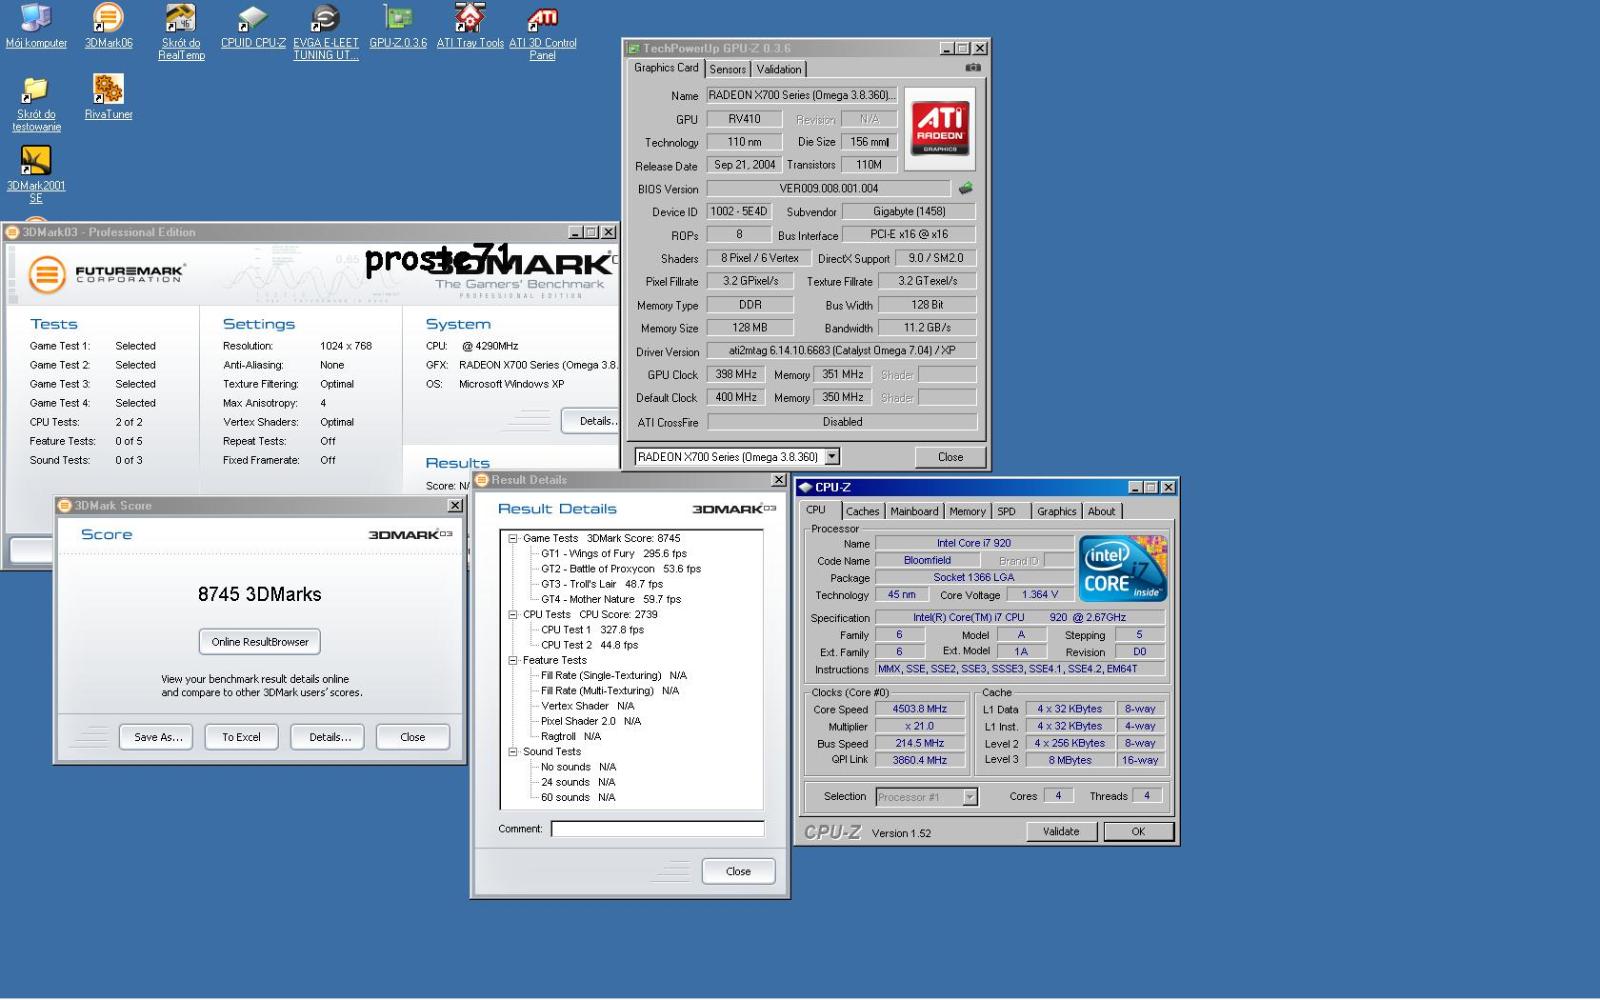1600x1000 pixels.
Task: Click the ATI Radeon logo in GPU-Z
Action: [940, 129]
